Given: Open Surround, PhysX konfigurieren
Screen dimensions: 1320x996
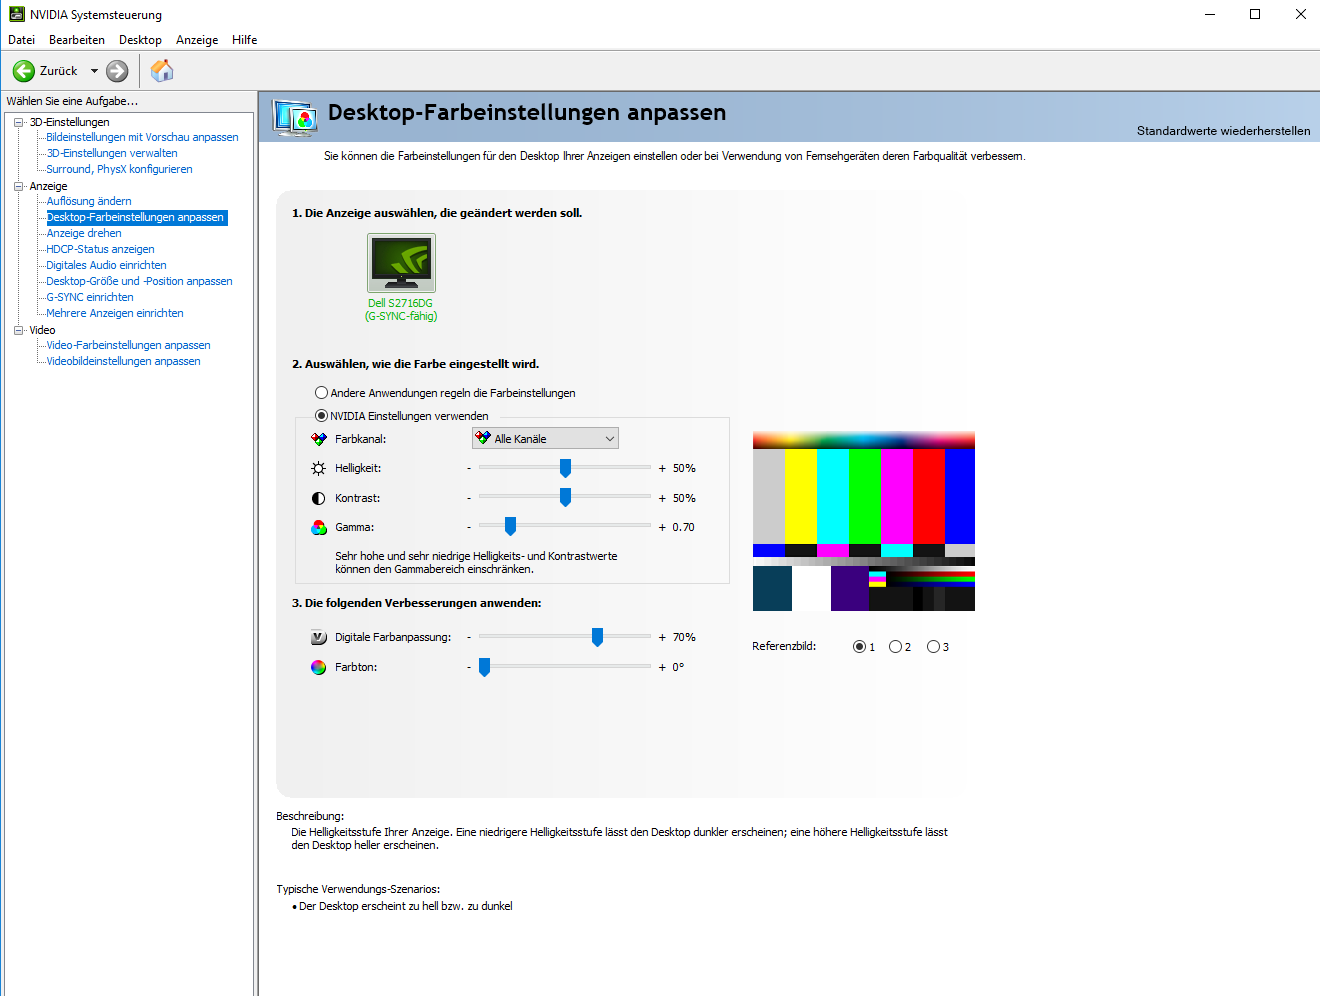Looking at the screenshot, I should point(119,169).
